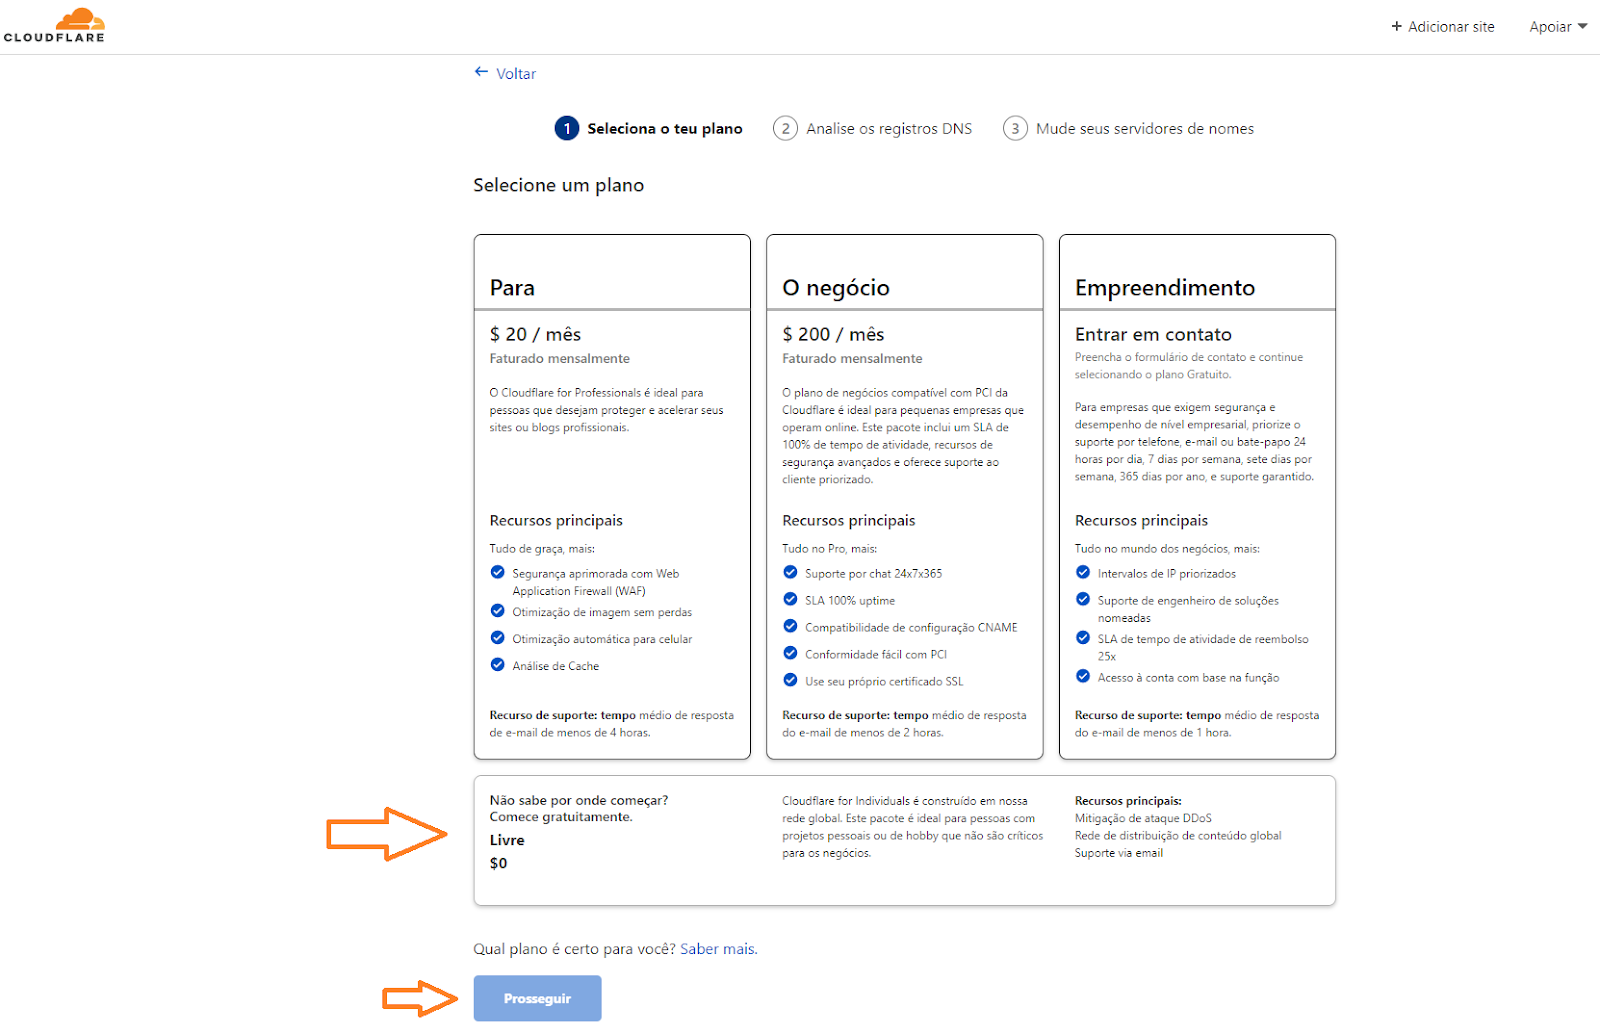Screen dimensions: 1600x1034
Task: Click checkmark beside Segurança aprimorada com Web
Action: 497,572
